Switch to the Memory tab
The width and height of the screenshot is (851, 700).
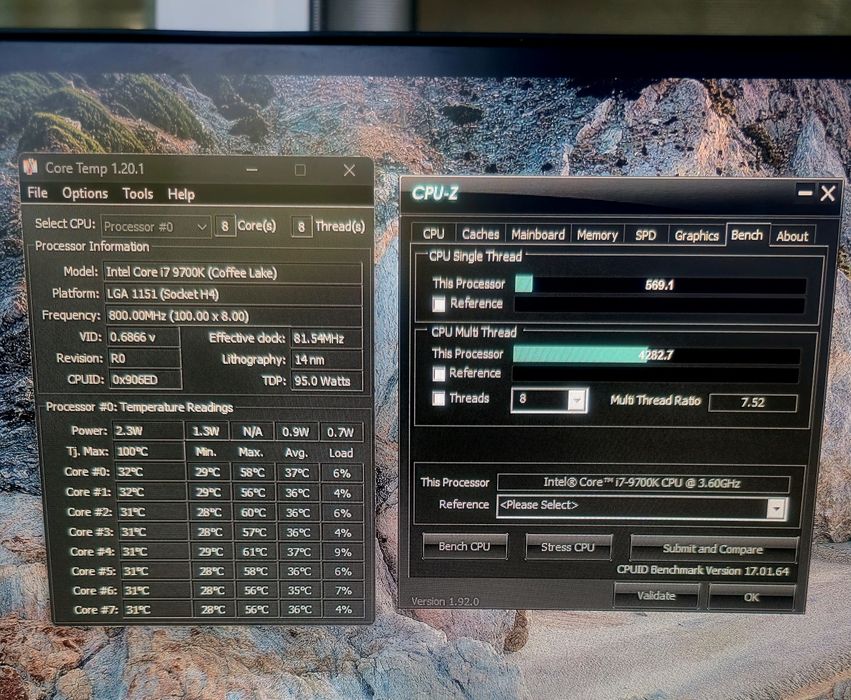pyautogui.click(x=597, y=235)
